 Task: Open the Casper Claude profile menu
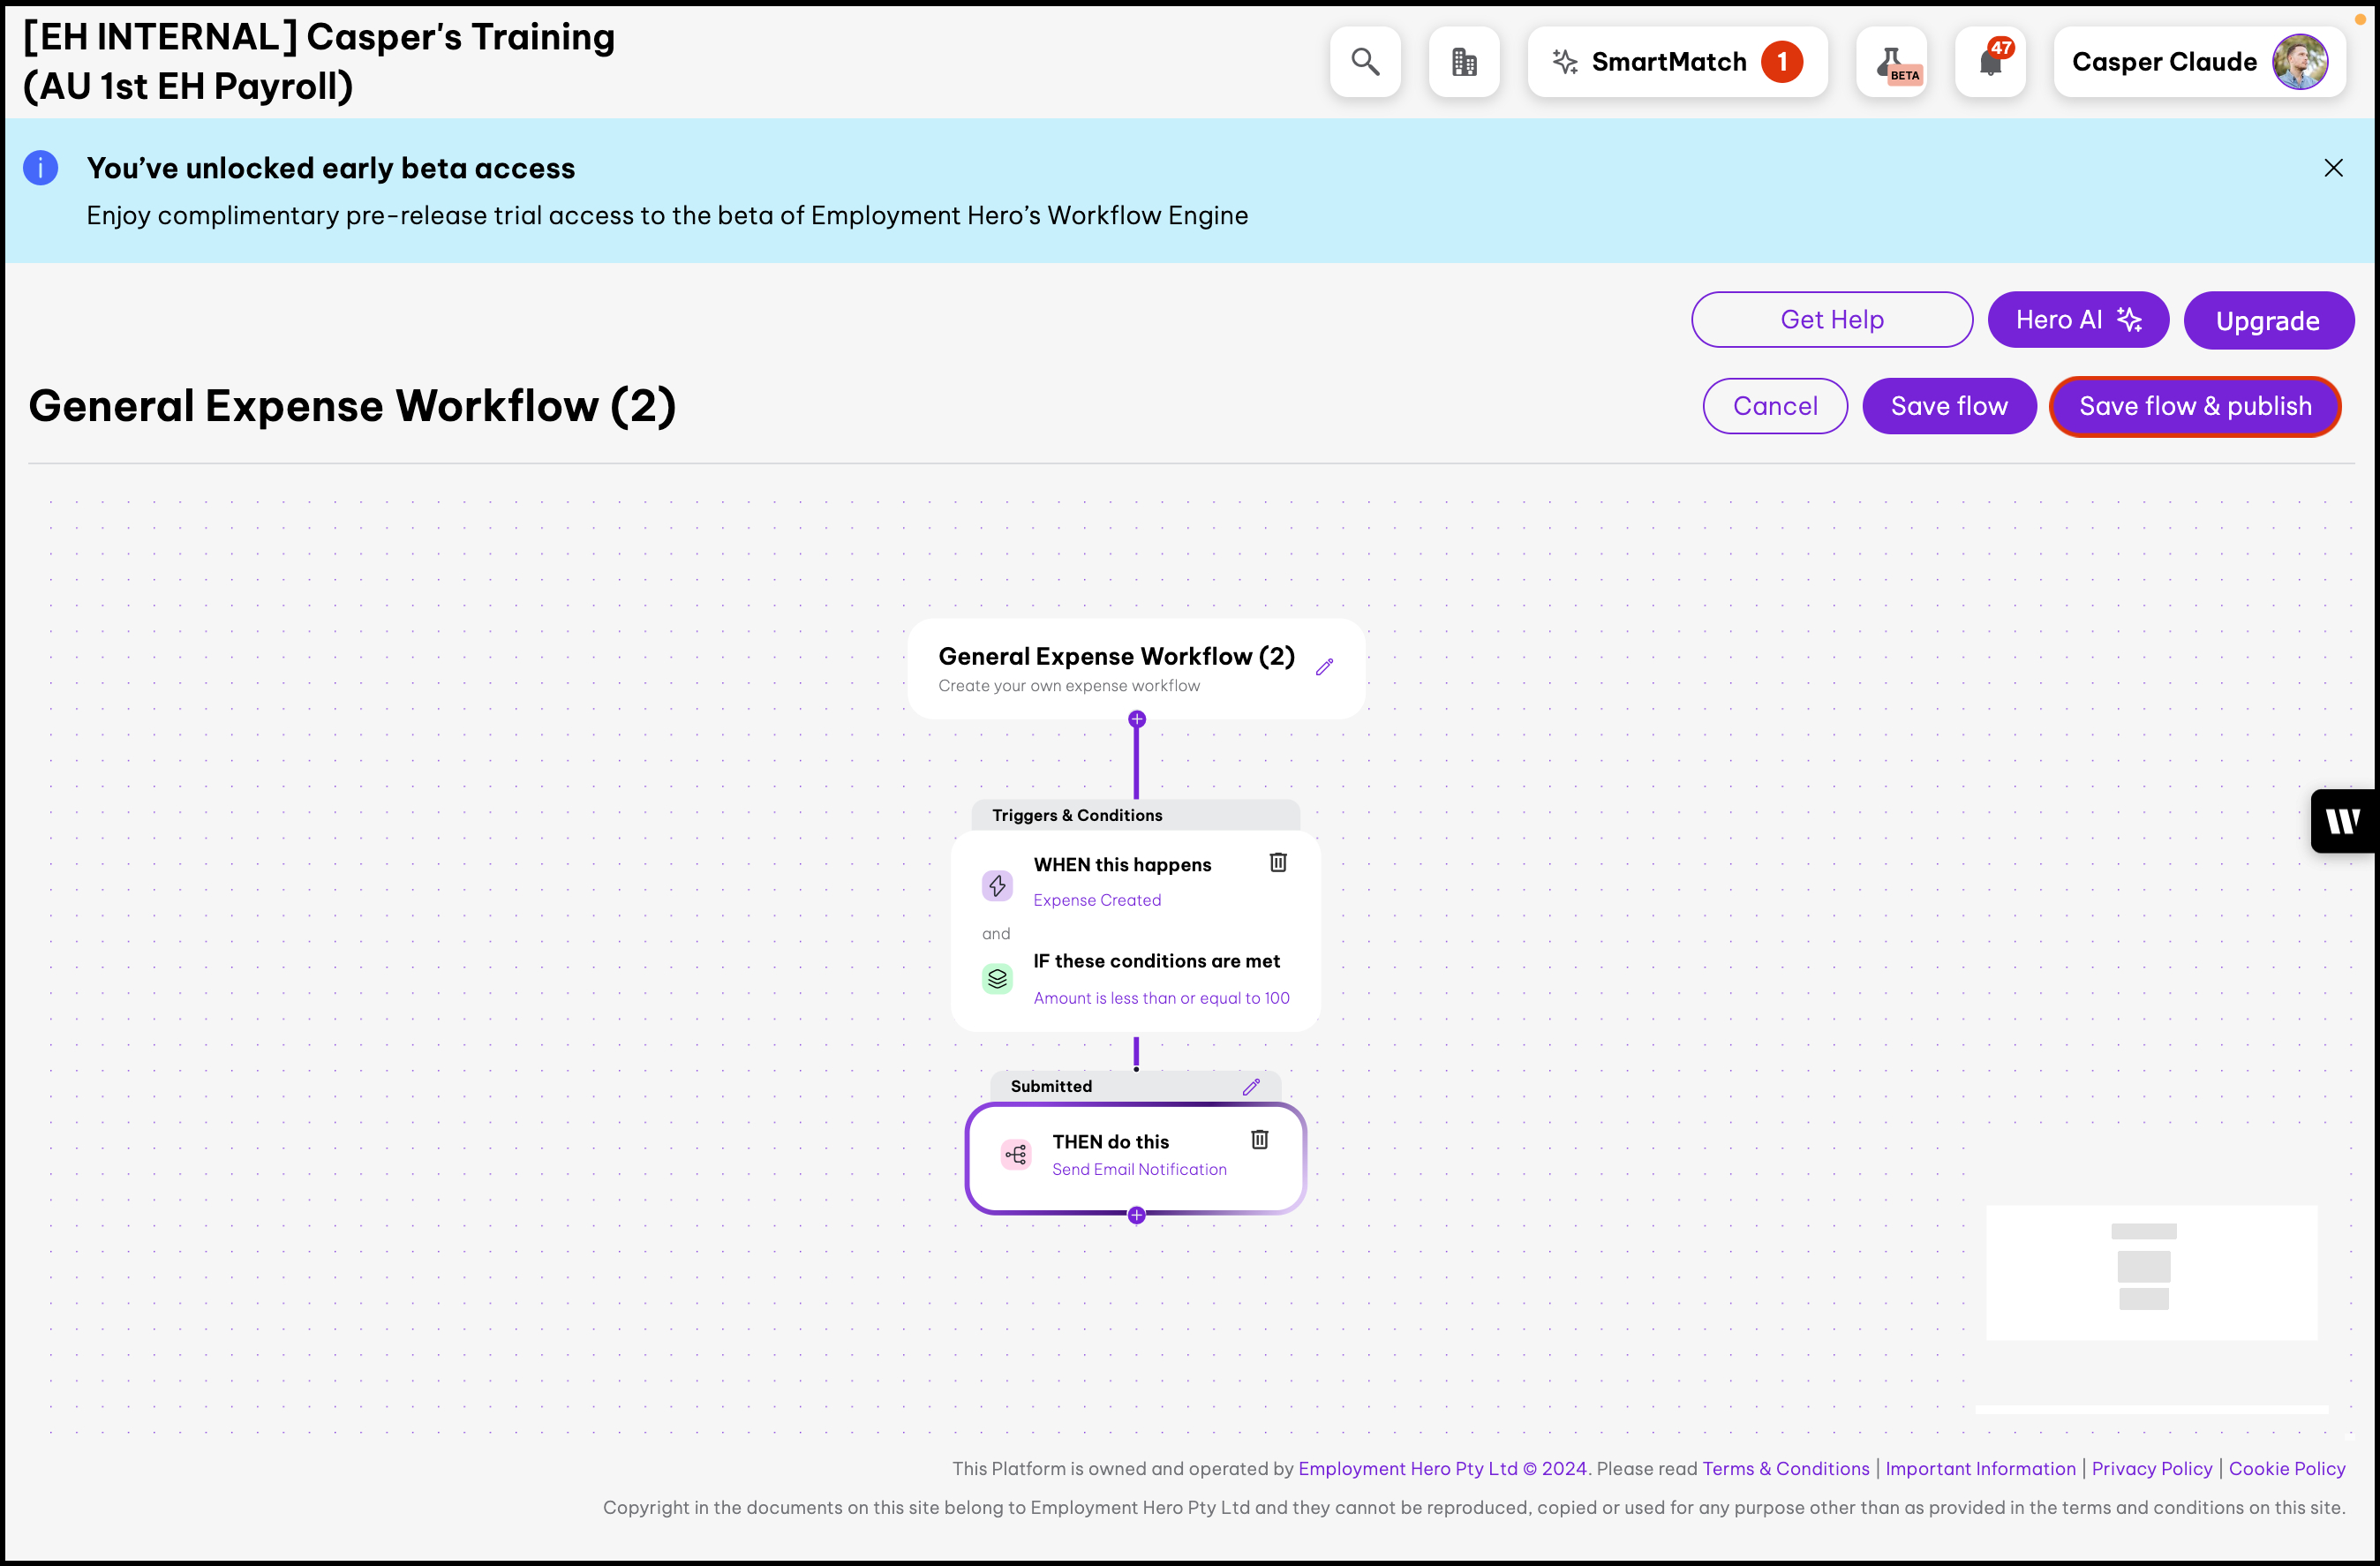(x=2199, y=62)
